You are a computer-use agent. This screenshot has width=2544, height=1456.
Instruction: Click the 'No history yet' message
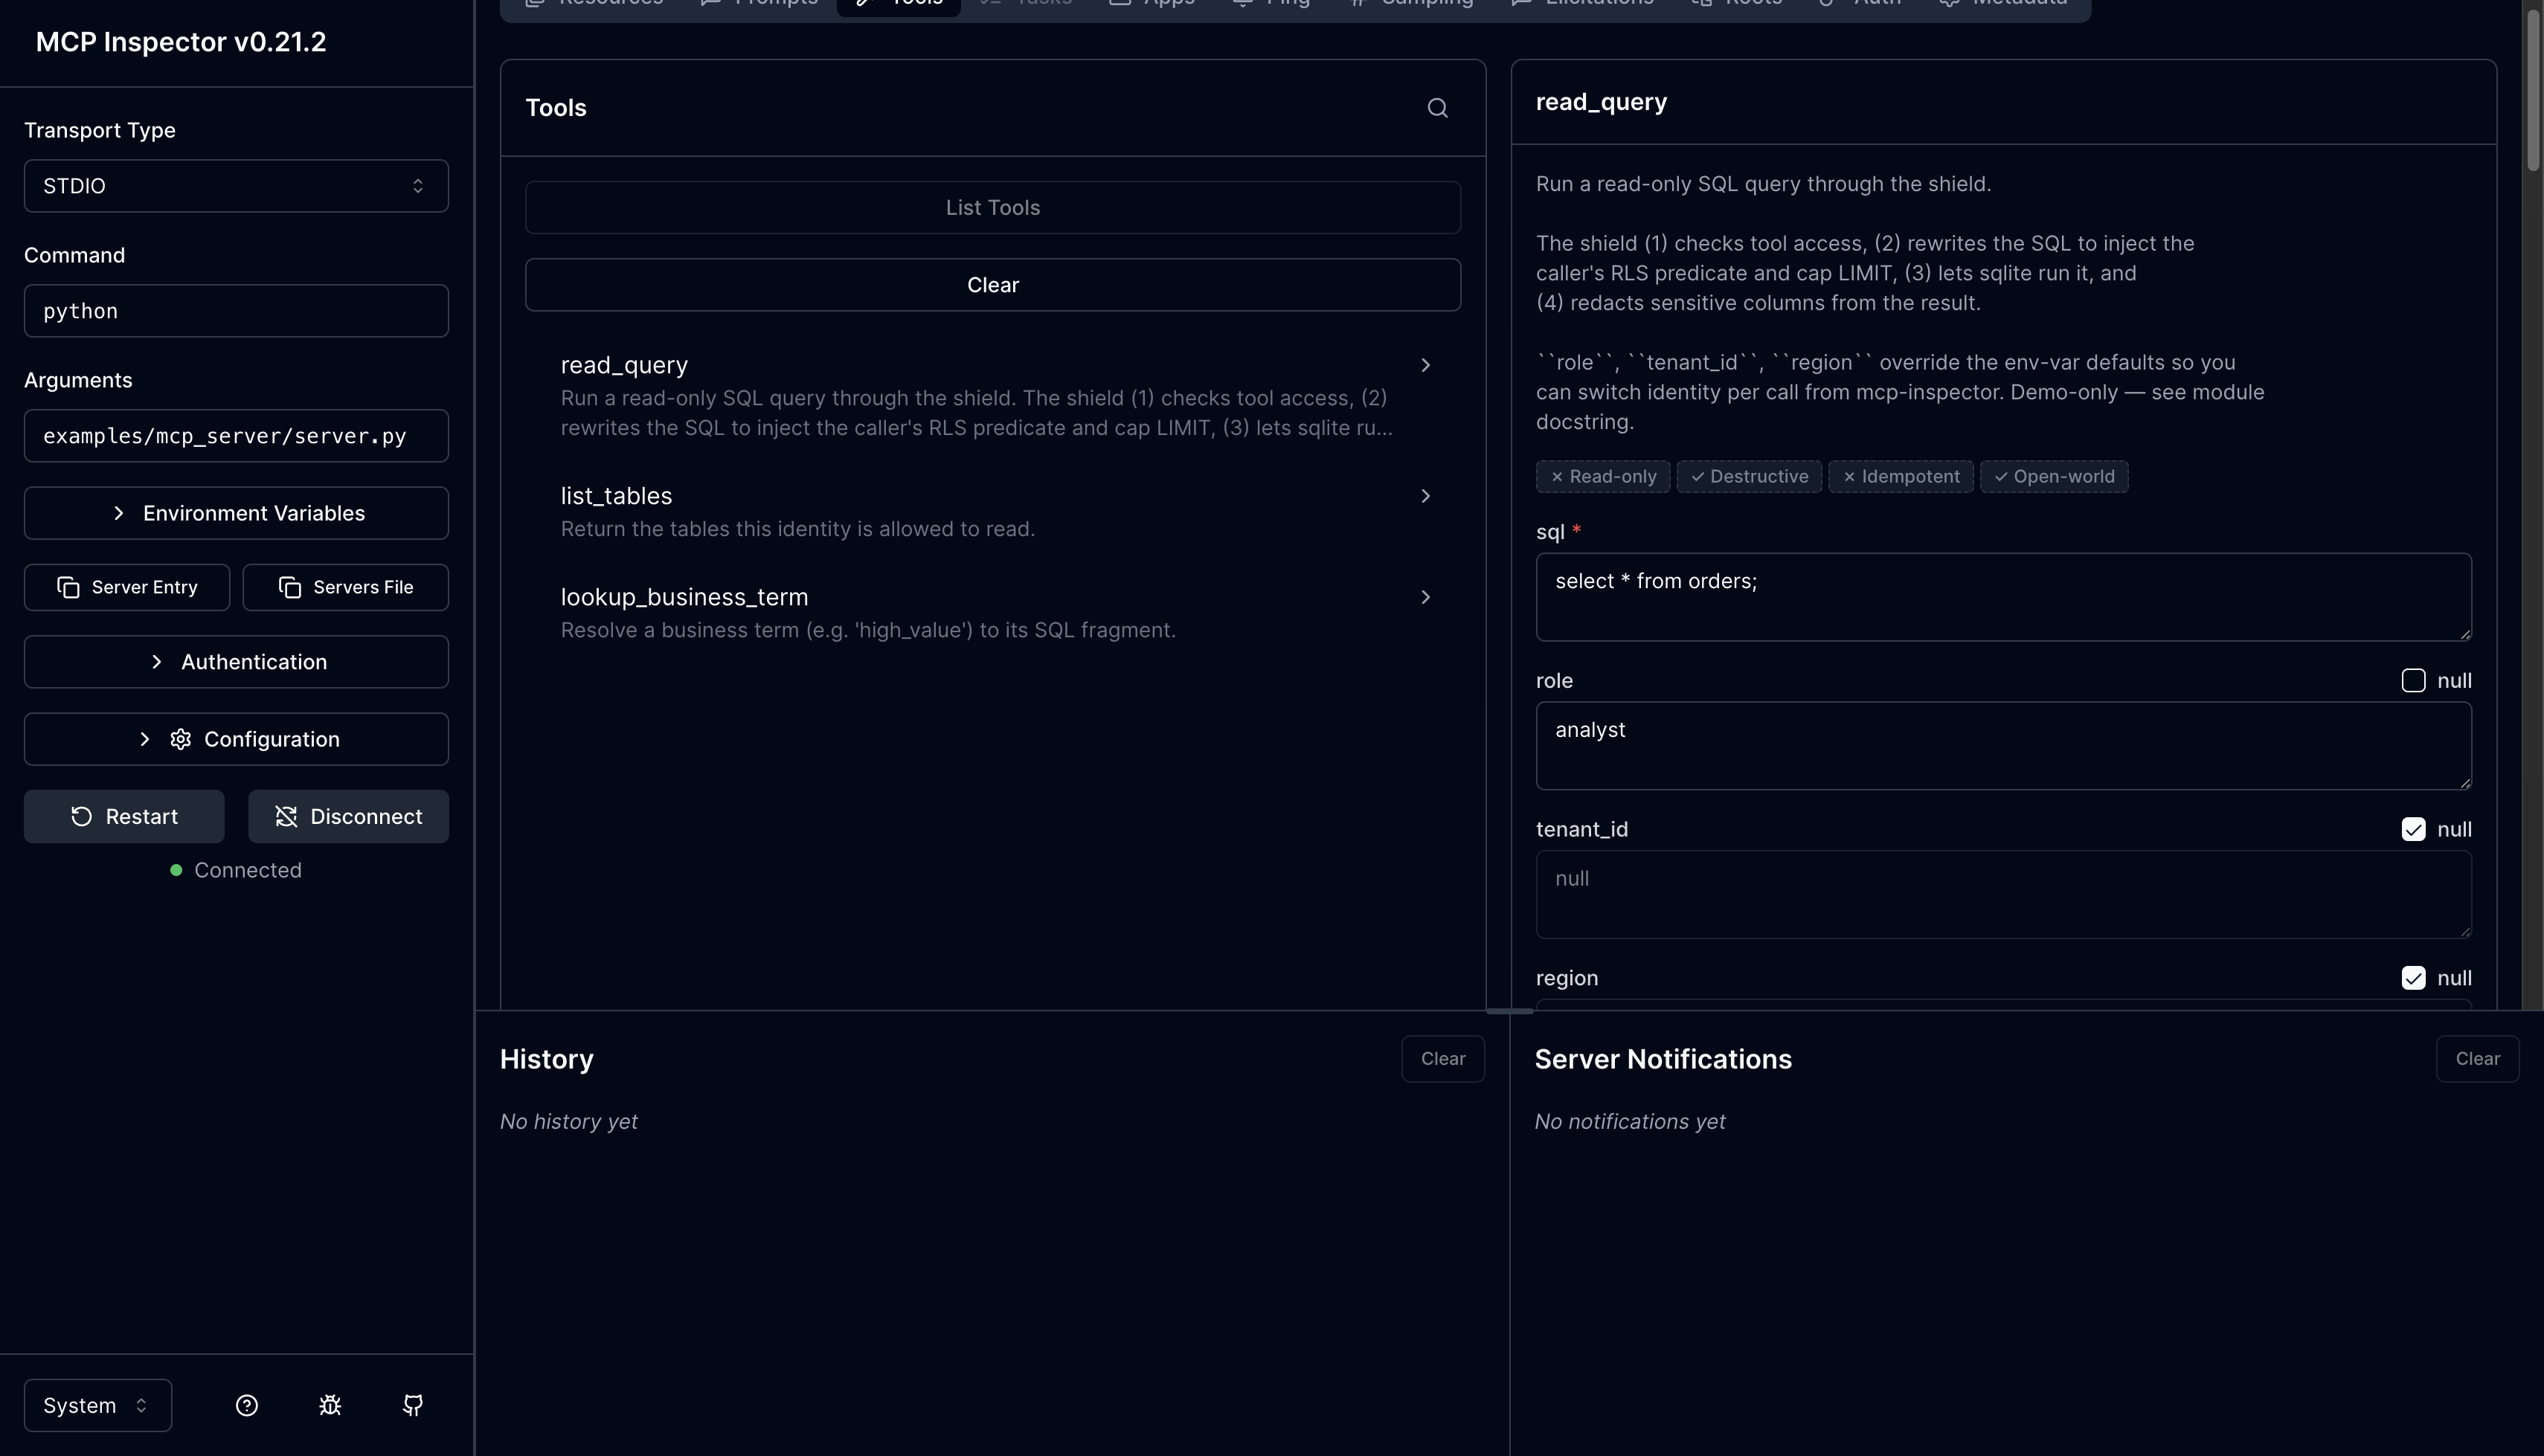tap(569, 1122)
